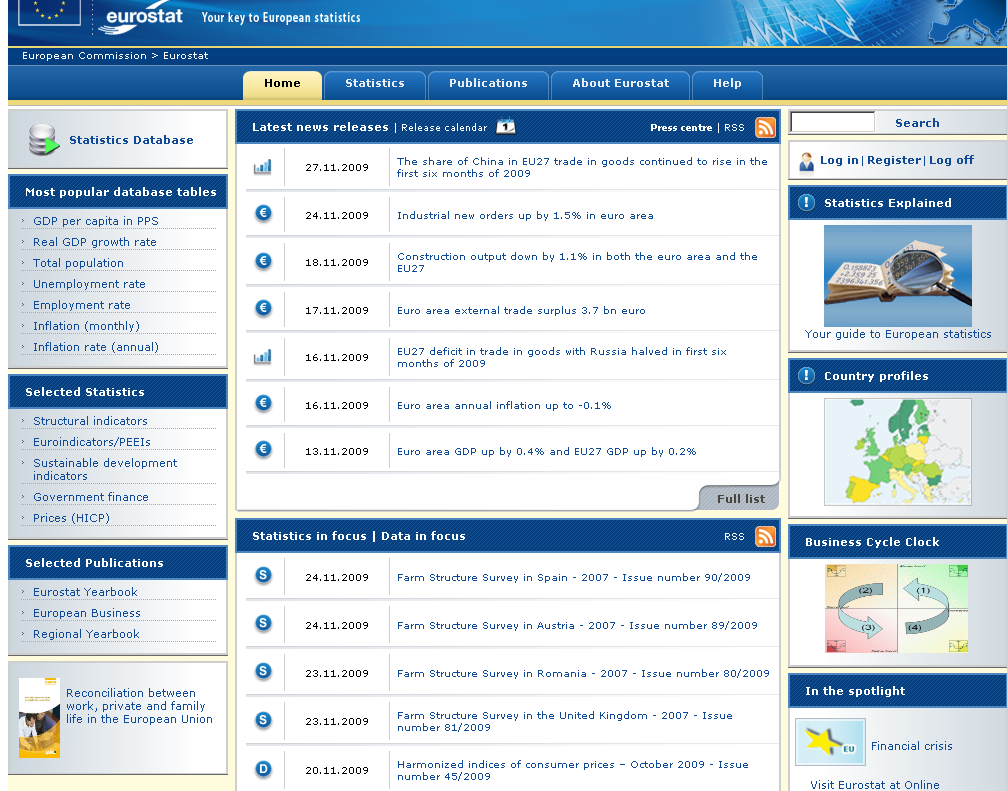Click inside the search text field

coord(832,121)
